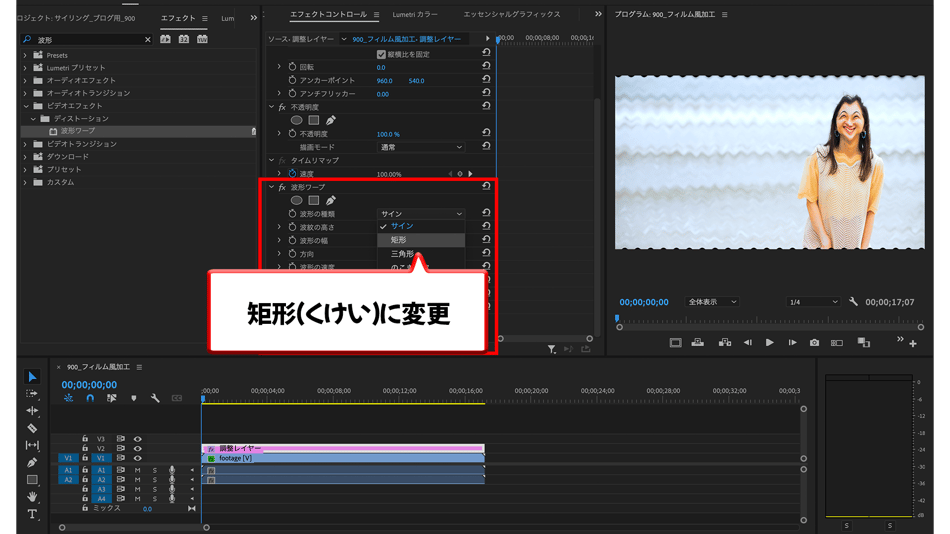Solo audio track A2
The width and height of the screenshot is (950, 534).
coord(154,479)
